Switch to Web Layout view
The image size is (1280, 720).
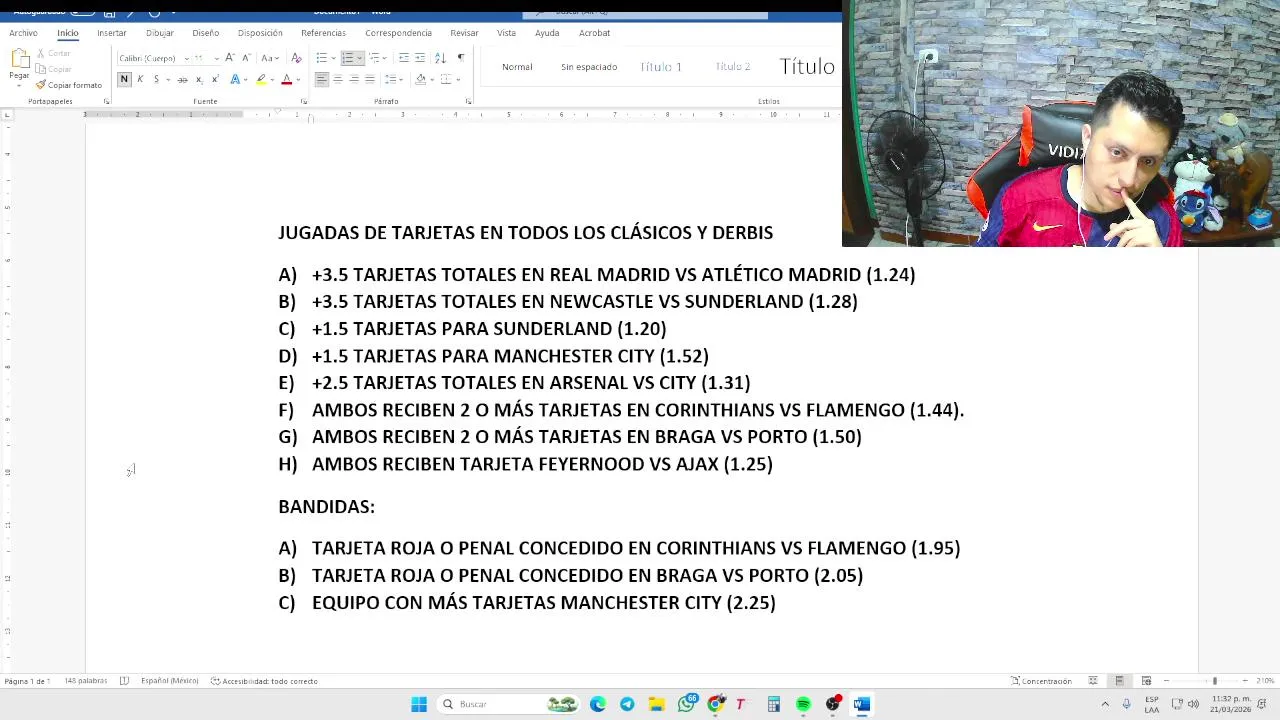pos(1146,681)
